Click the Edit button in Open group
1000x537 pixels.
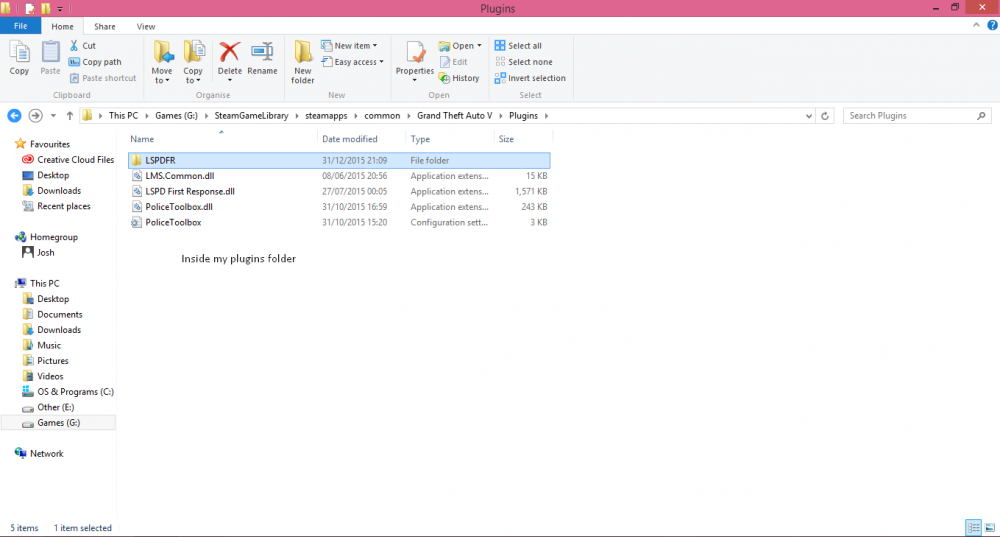pos(453,62)
